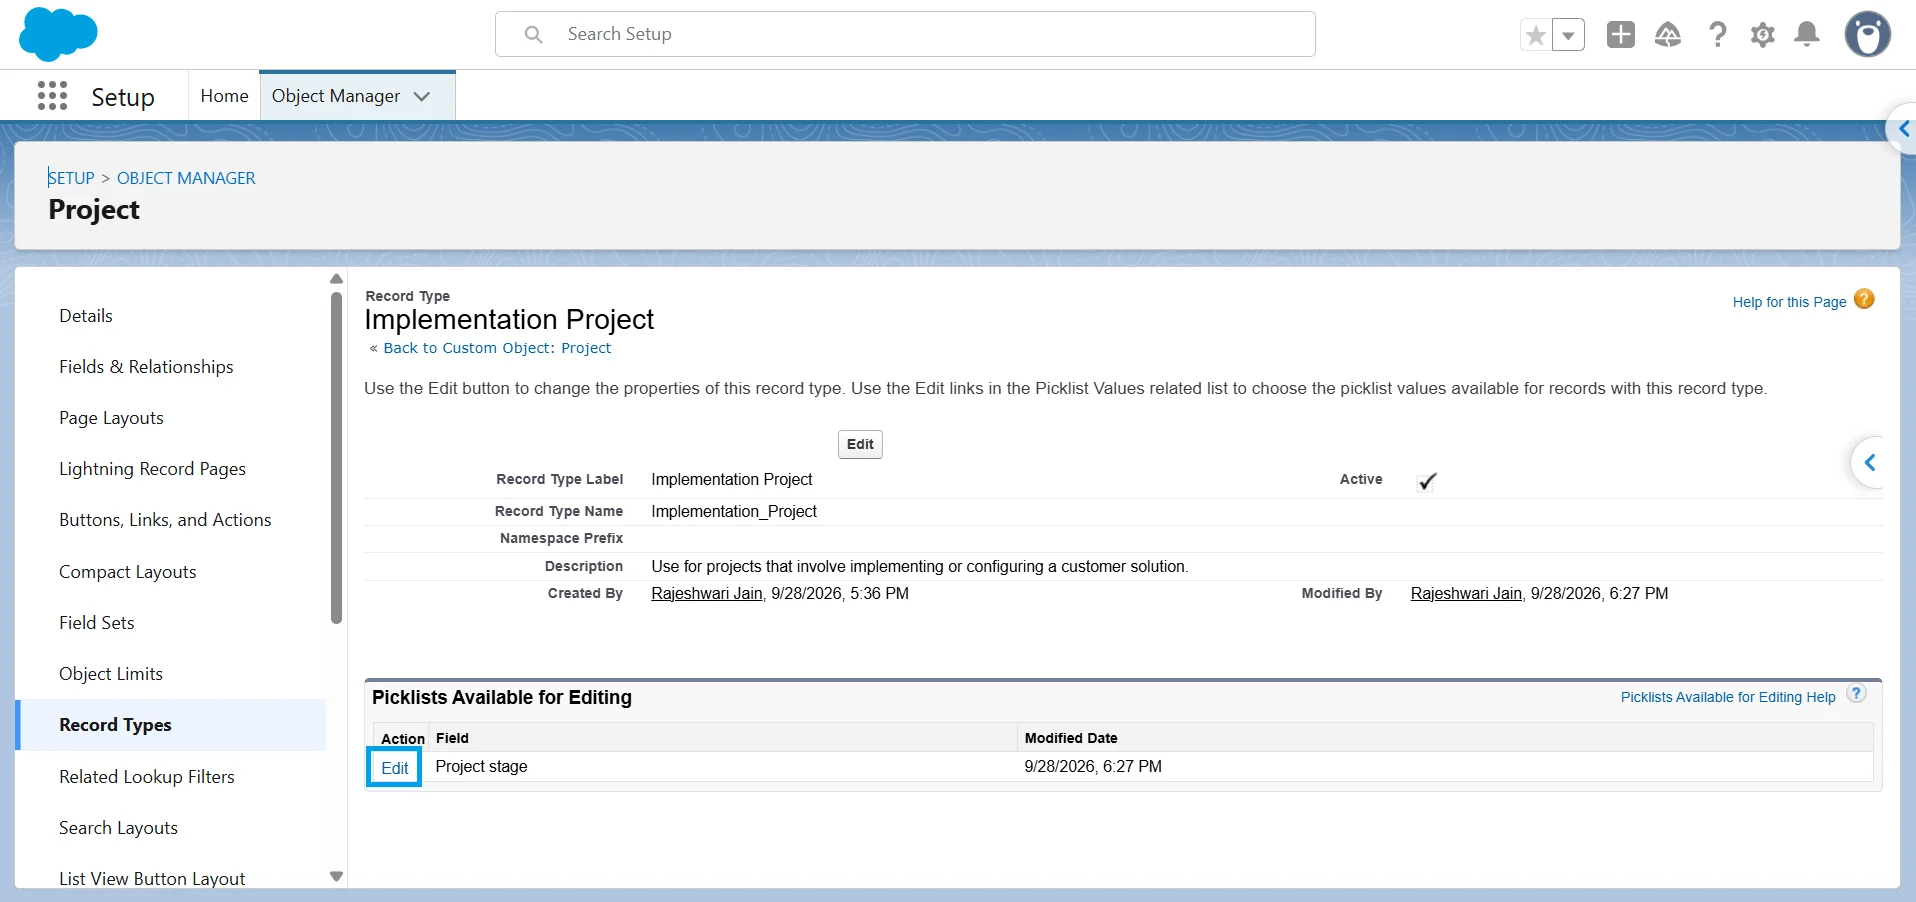
Task: Click the sidebar vertical scrollbar thumb
Action: 336,458
